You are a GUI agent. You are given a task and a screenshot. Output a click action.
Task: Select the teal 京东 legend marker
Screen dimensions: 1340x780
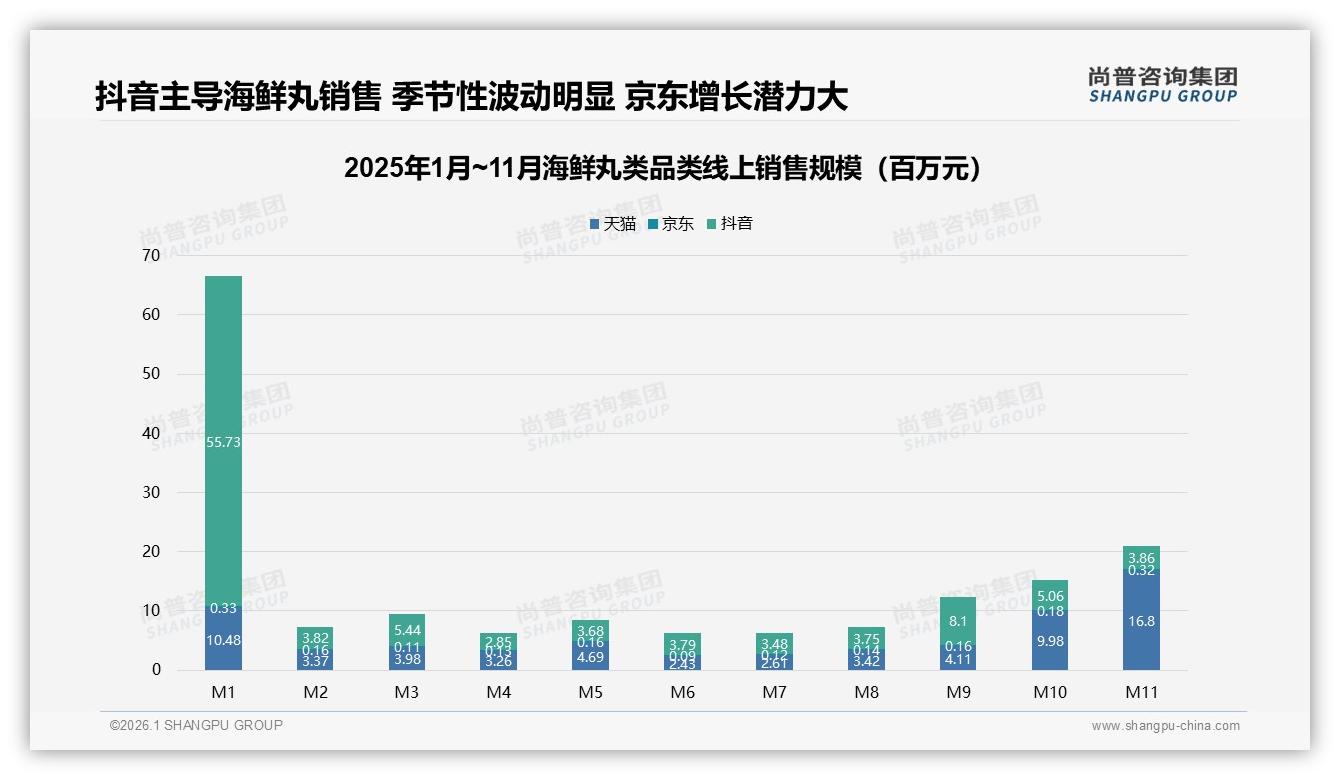(653, 224)
